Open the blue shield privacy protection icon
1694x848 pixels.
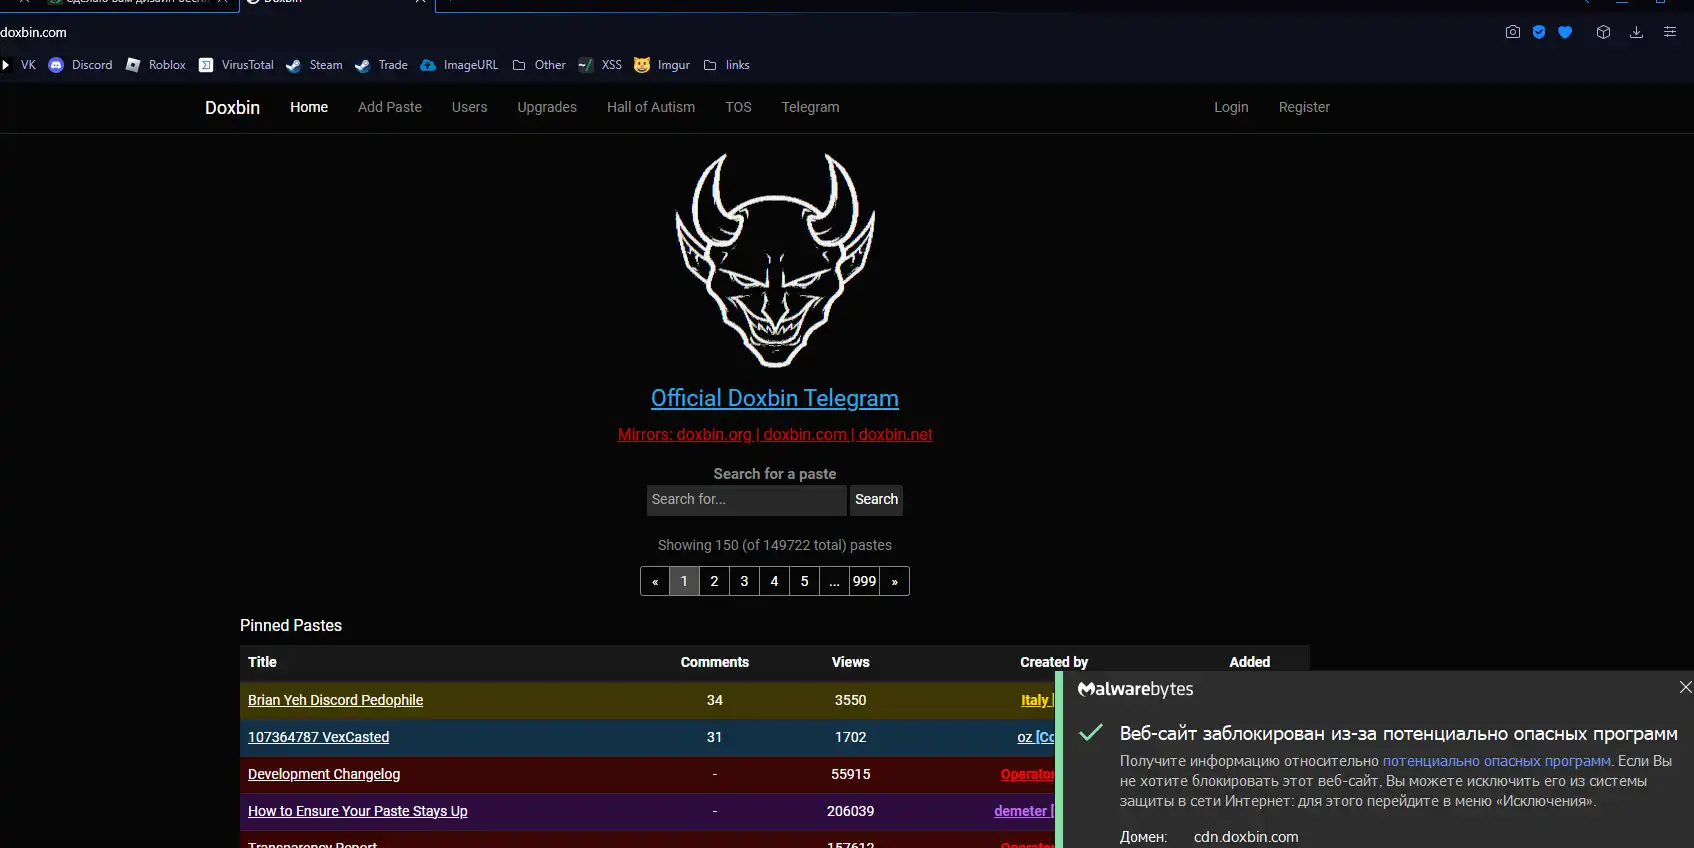1539,32
